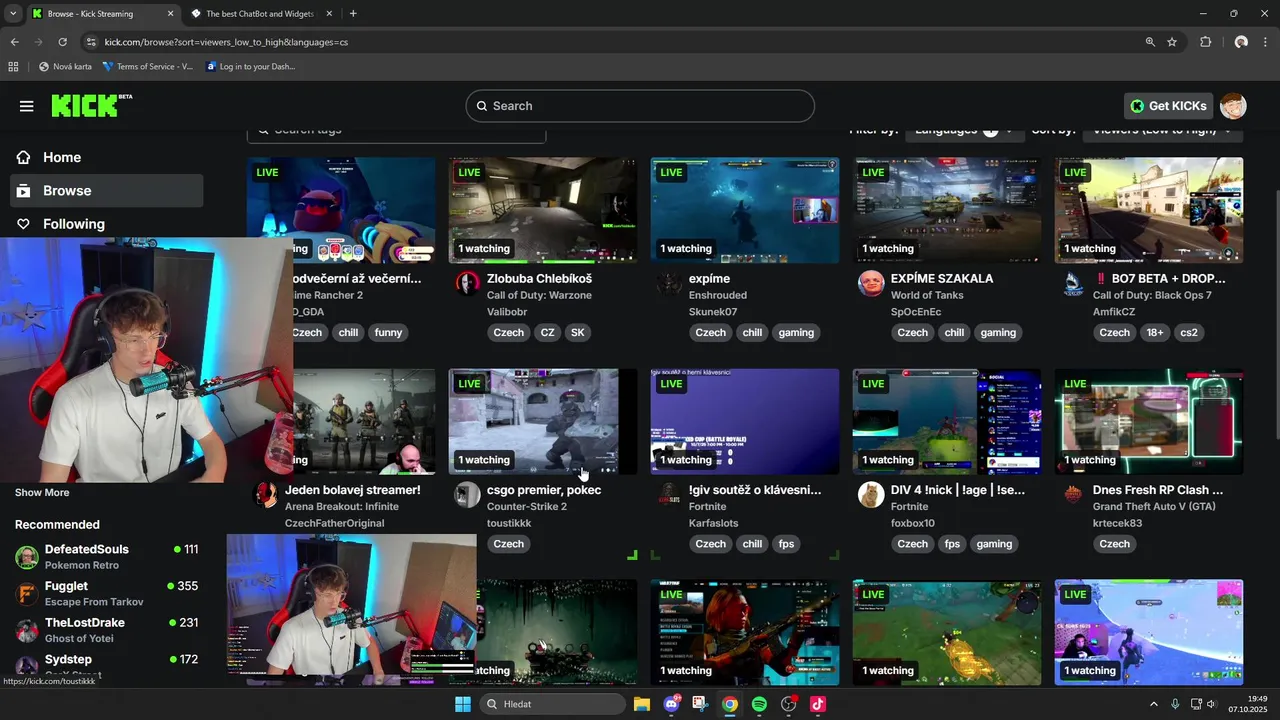Go to Home in the sidebar
This screenshot has width=1280, height=720.
point(106,157)
